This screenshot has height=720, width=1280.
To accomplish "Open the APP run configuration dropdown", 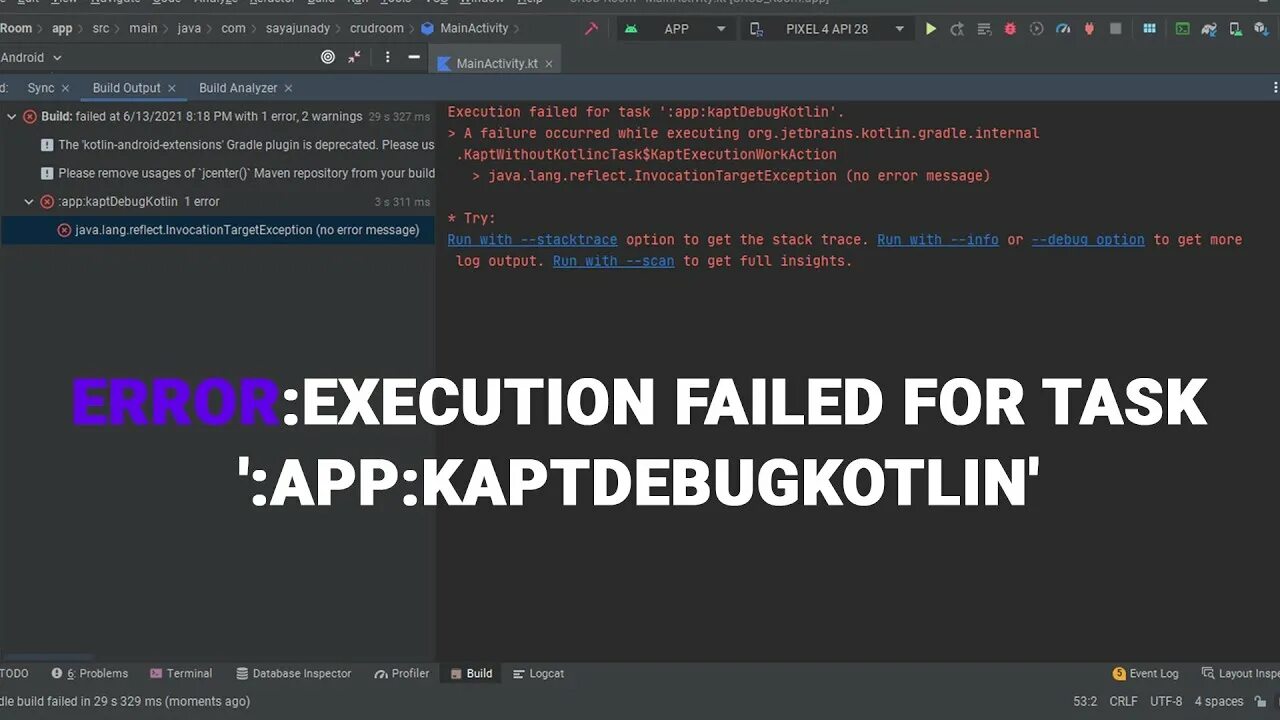I will click(676, 29).
